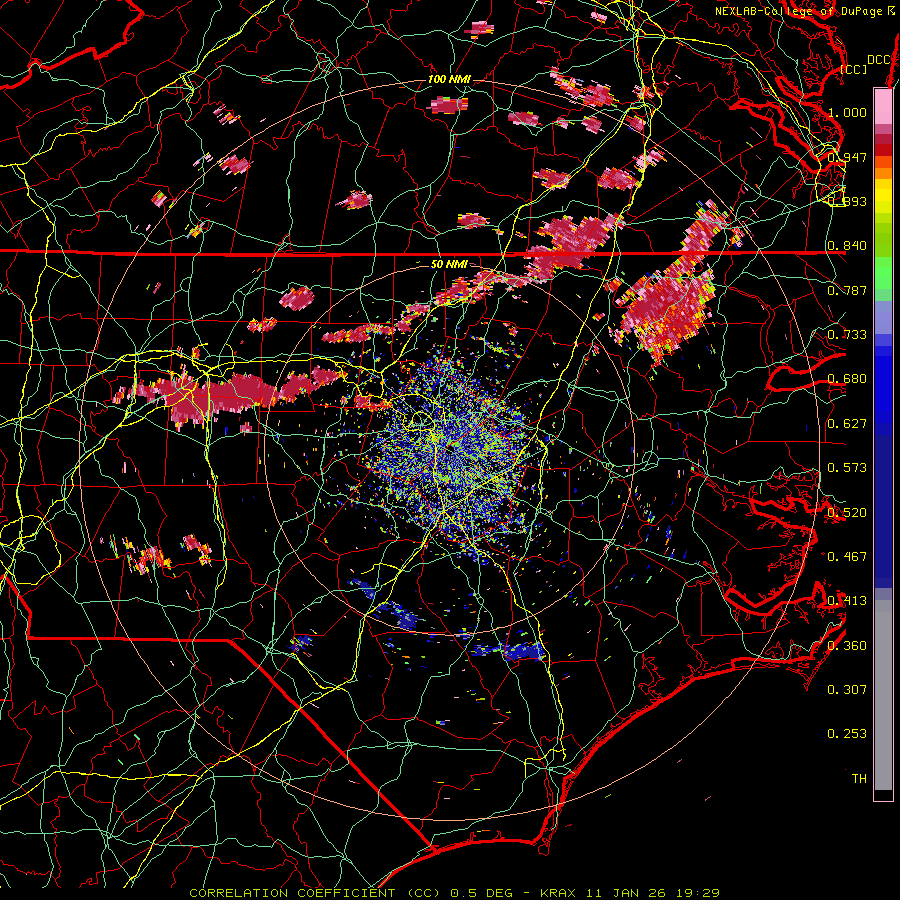Screen dimensions: 900x900
Task: Select the 0.733 scale value
Action: [847, 334]
